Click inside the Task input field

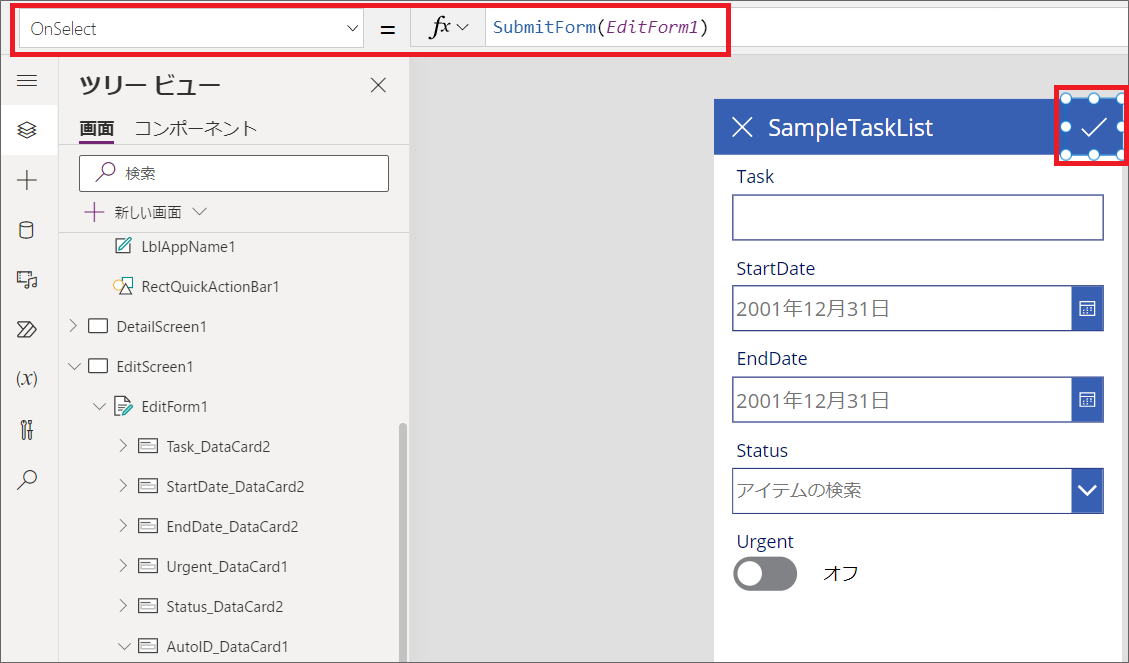pos(917,217)
